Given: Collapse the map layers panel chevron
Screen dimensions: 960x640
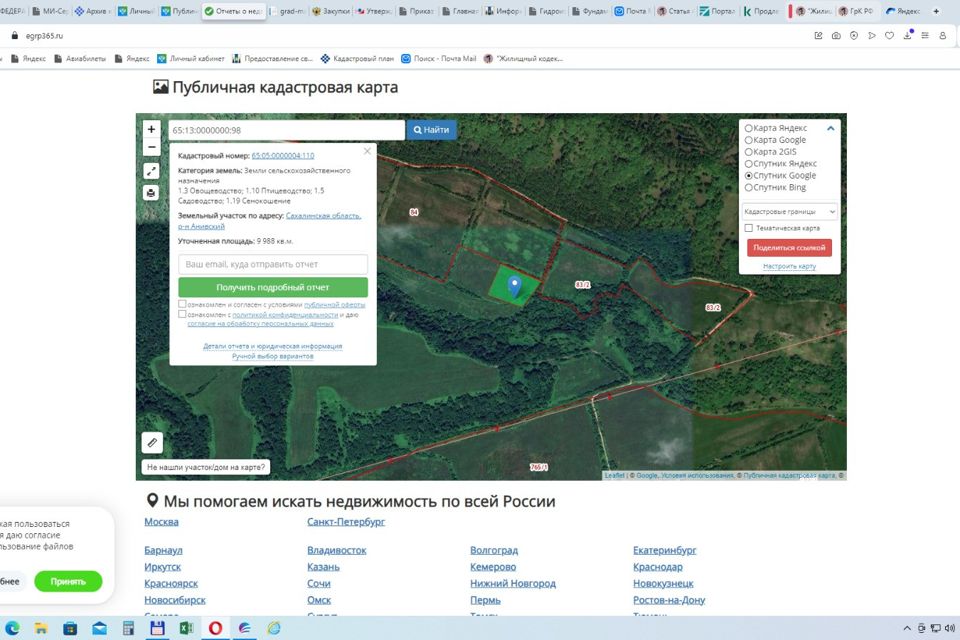Looking at the screenshot, I should click(830, 128).
